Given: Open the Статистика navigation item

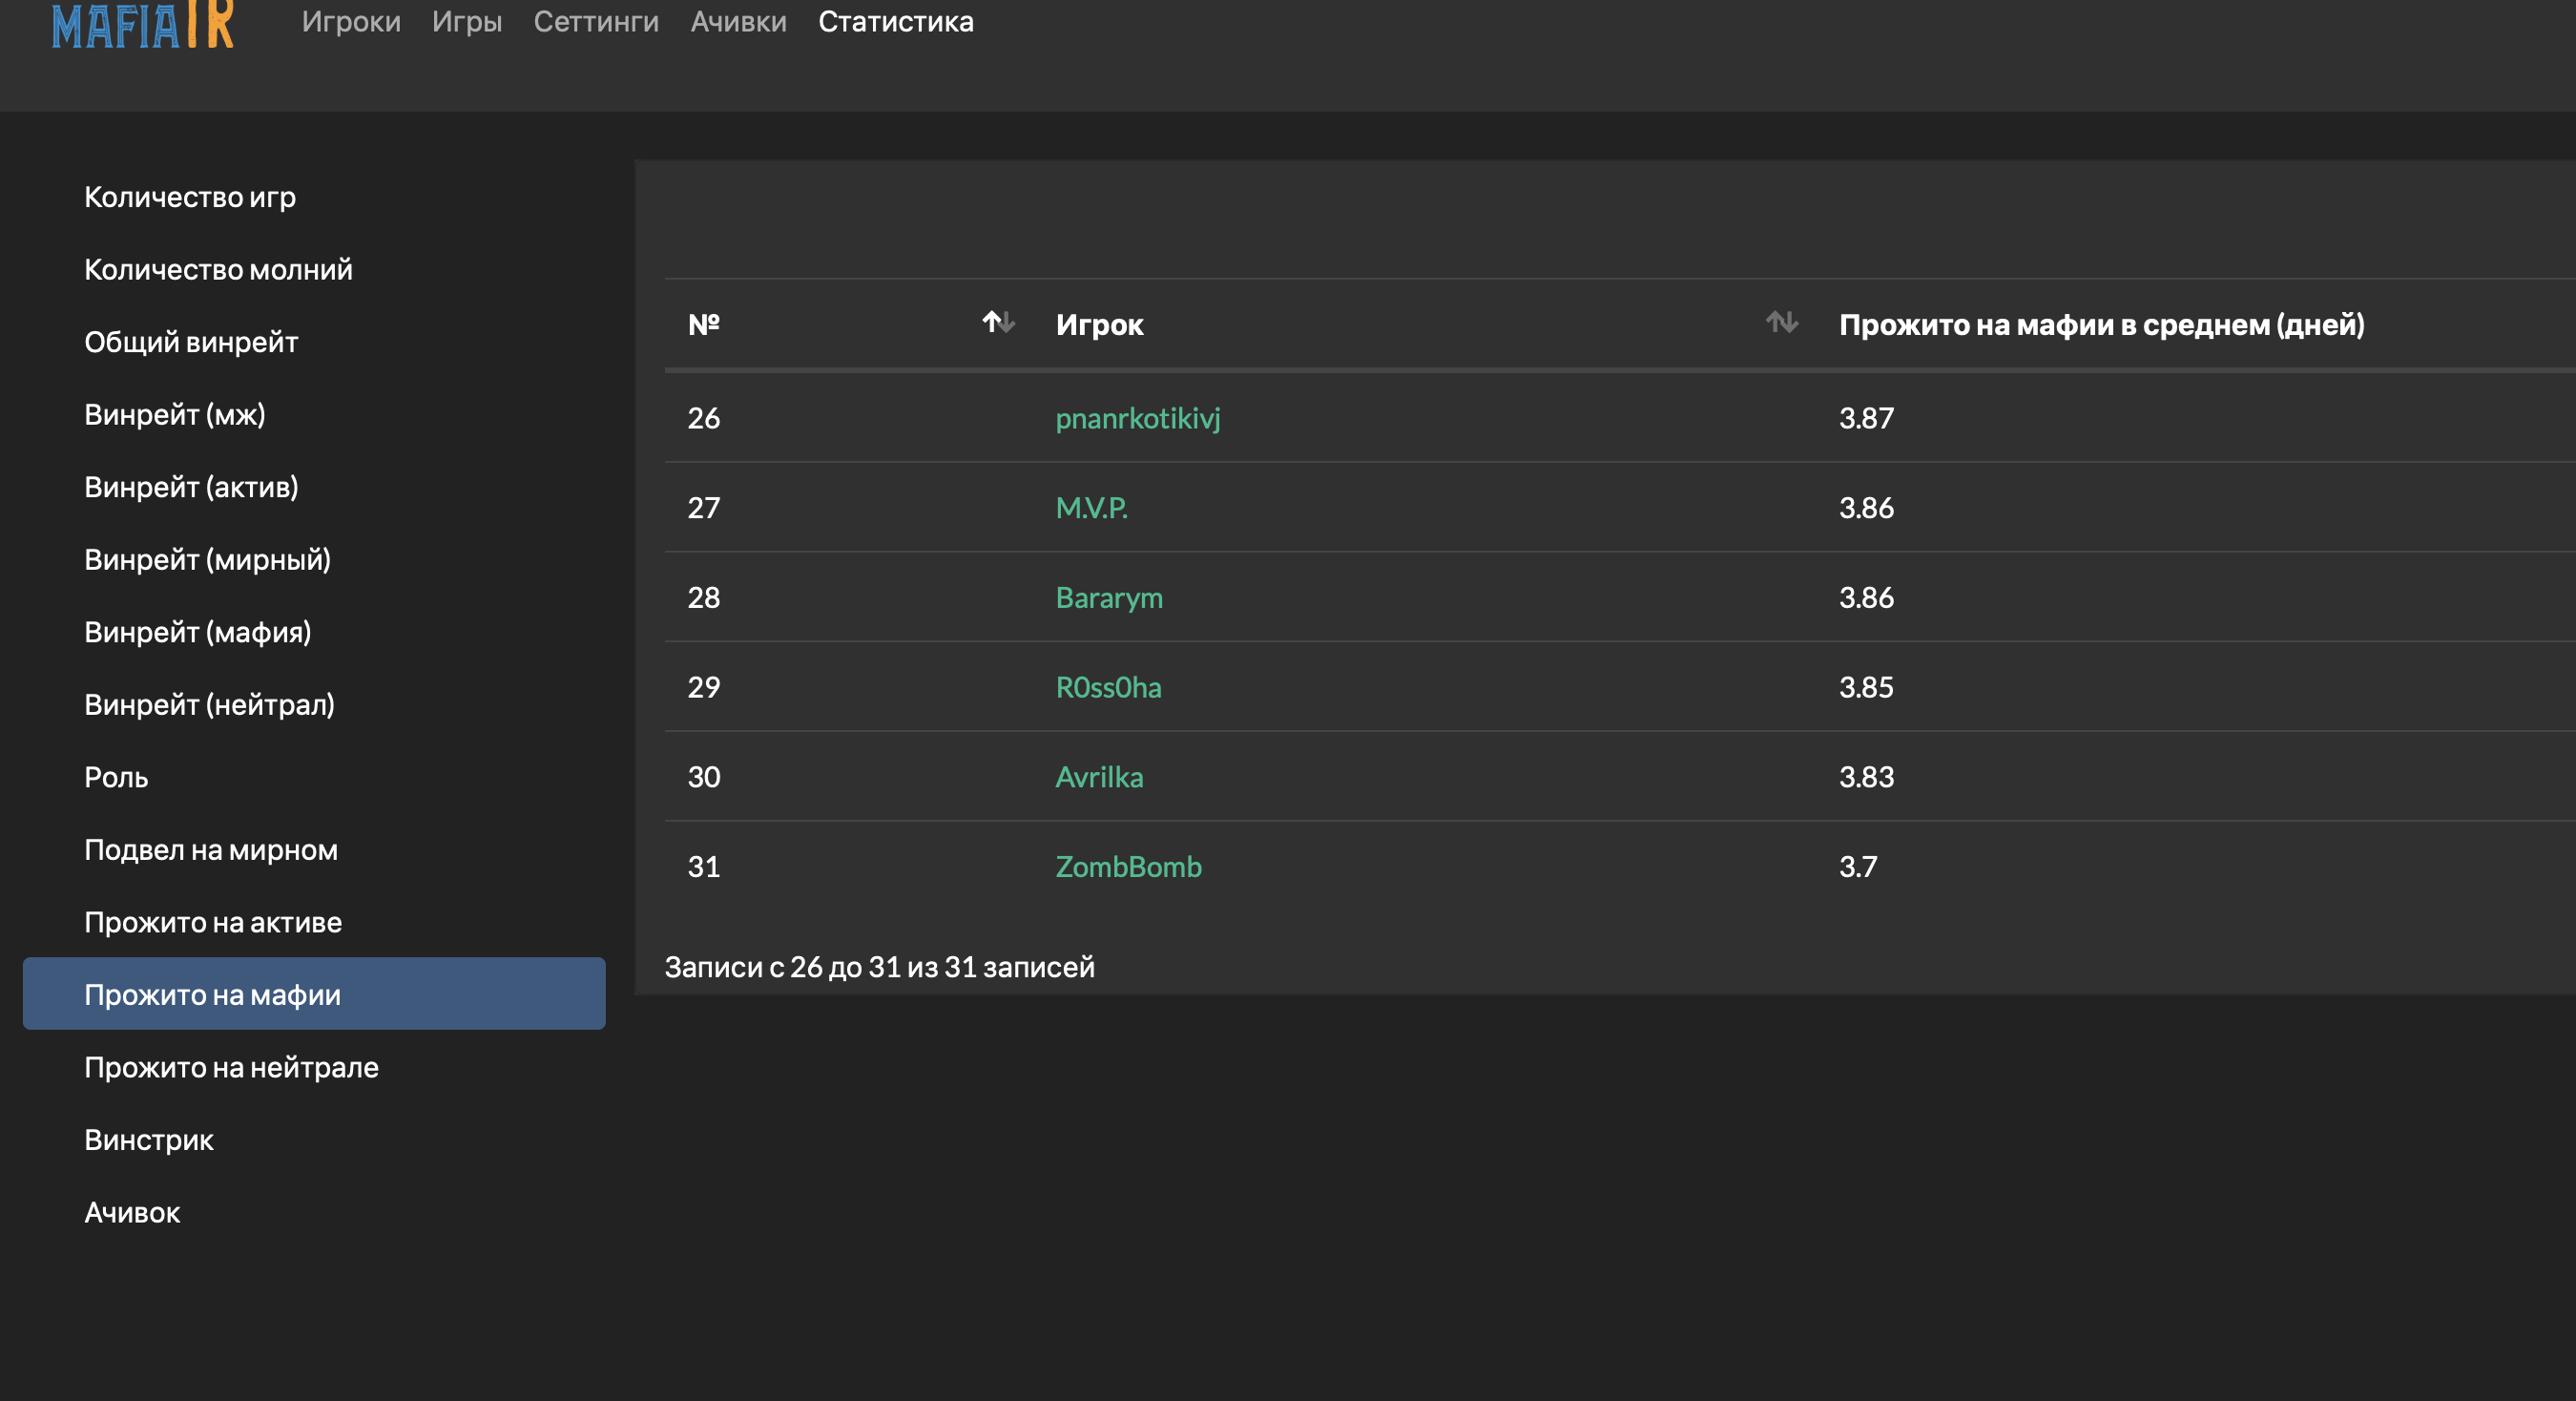Looking at the screenshot, I should 895,21.
